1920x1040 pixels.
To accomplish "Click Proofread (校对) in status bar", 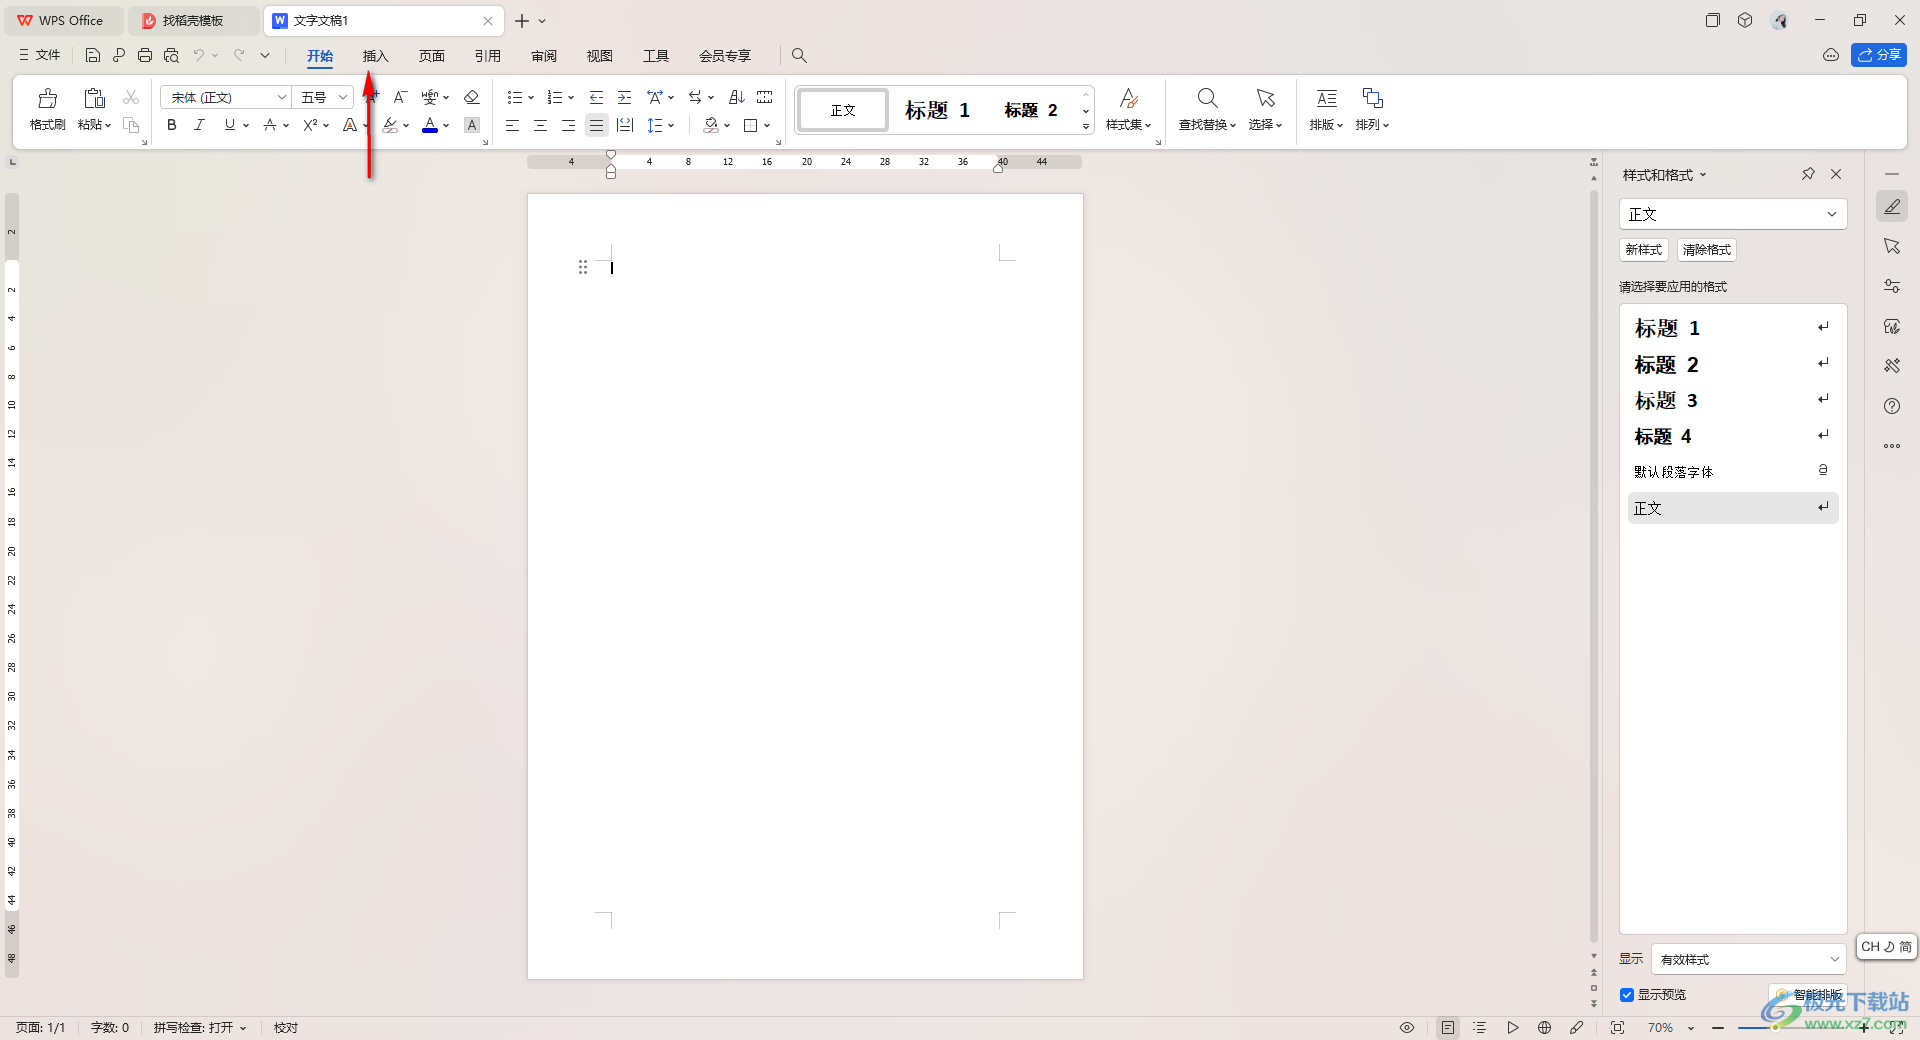I will tap(286, 1027).
